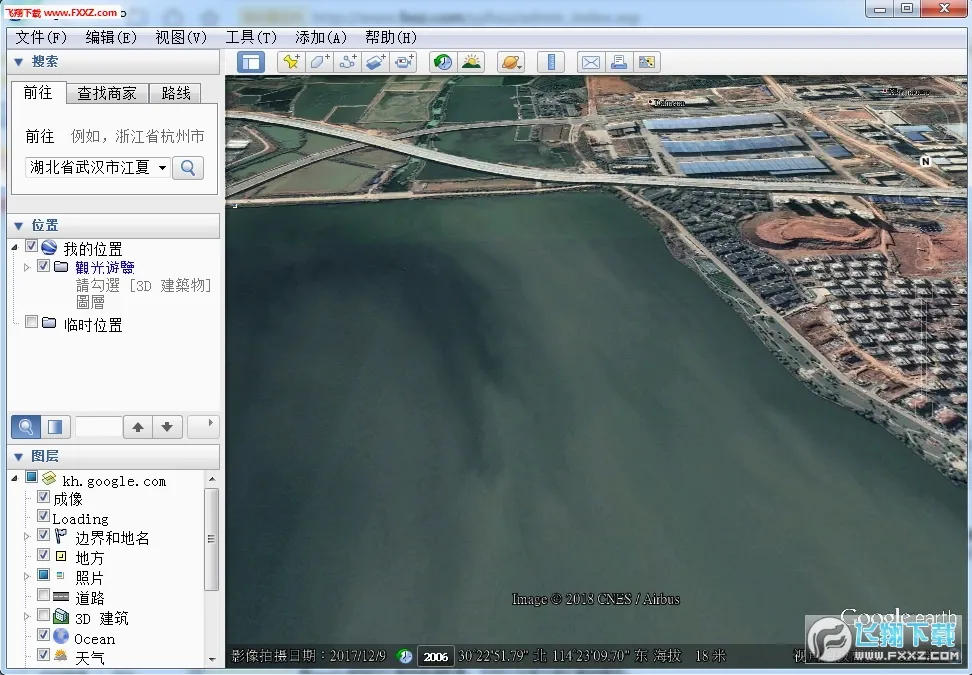Open the 觀光遊覽 link in places
972x675 pixels.
point(105,267)
